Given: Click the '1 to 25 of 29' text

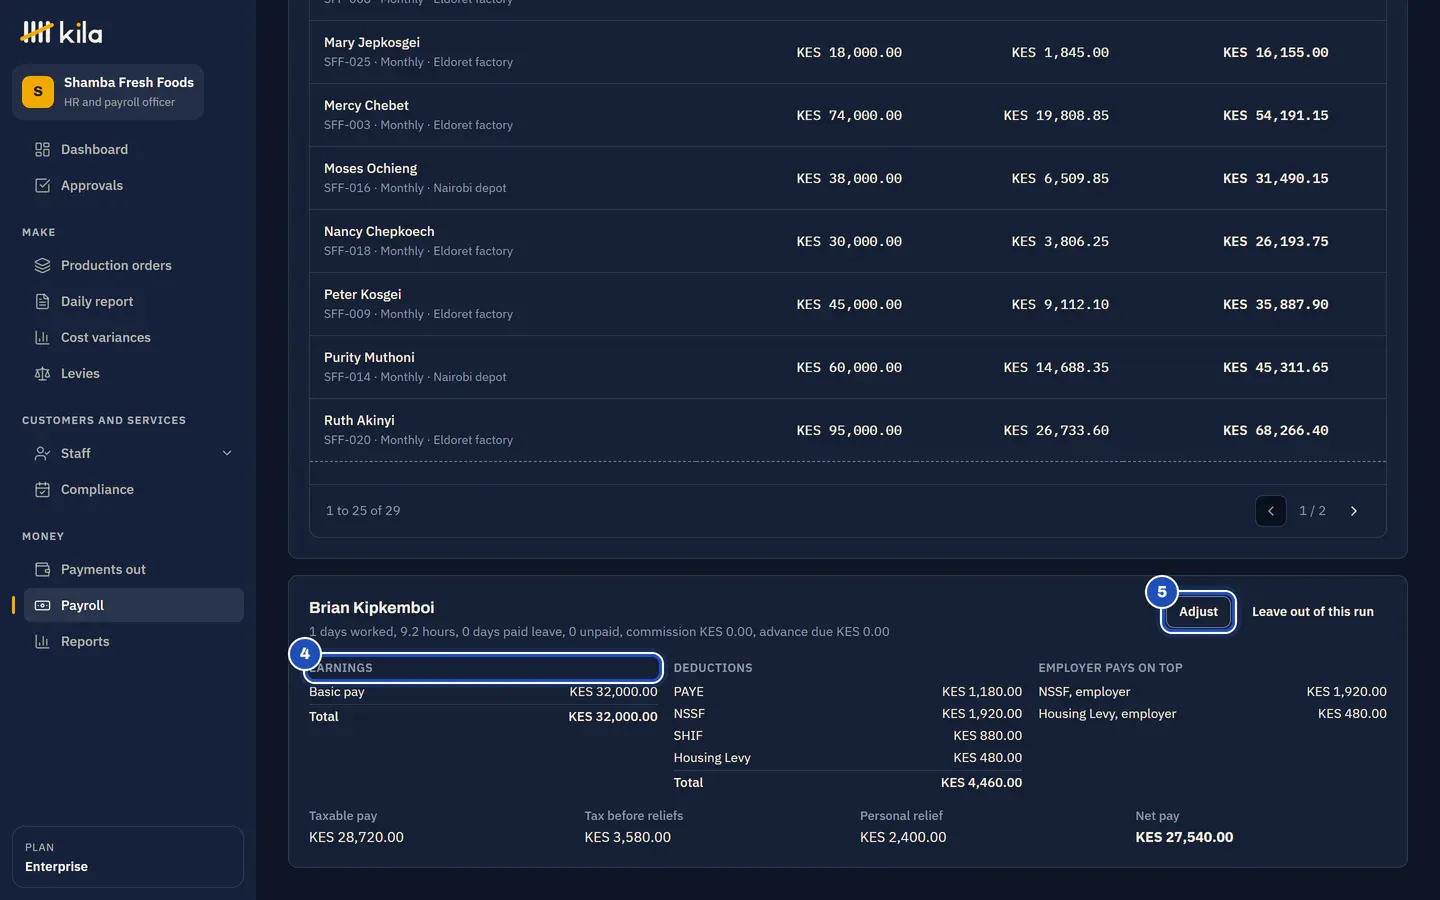Looking at the screenshot, I should (x=363, y=511).
